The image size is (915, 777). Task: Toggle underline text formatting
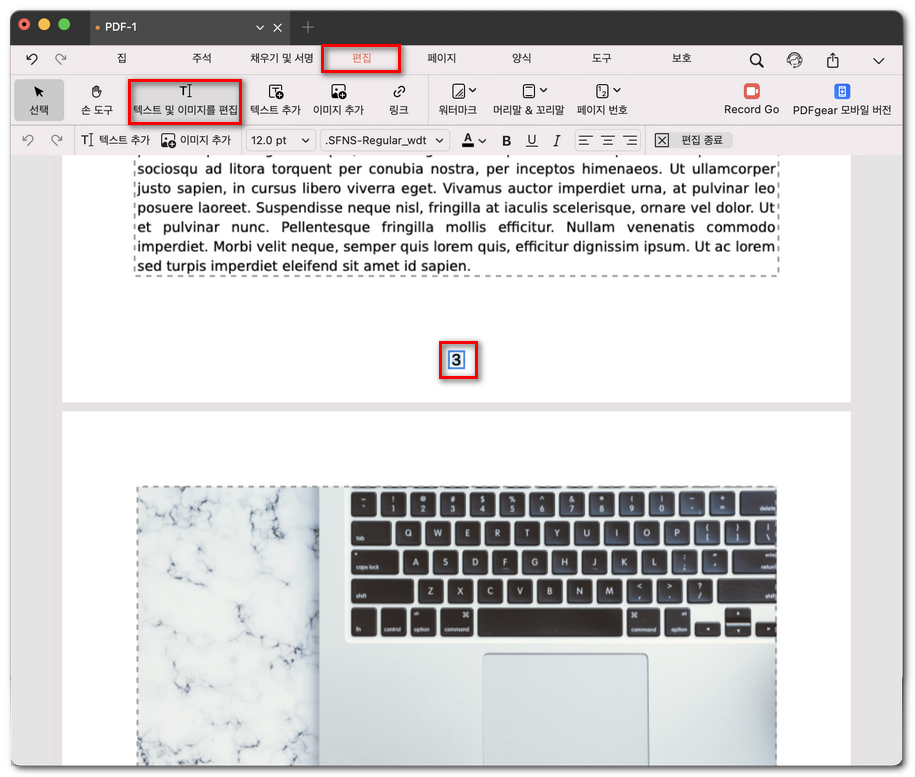tap(531, 141)
